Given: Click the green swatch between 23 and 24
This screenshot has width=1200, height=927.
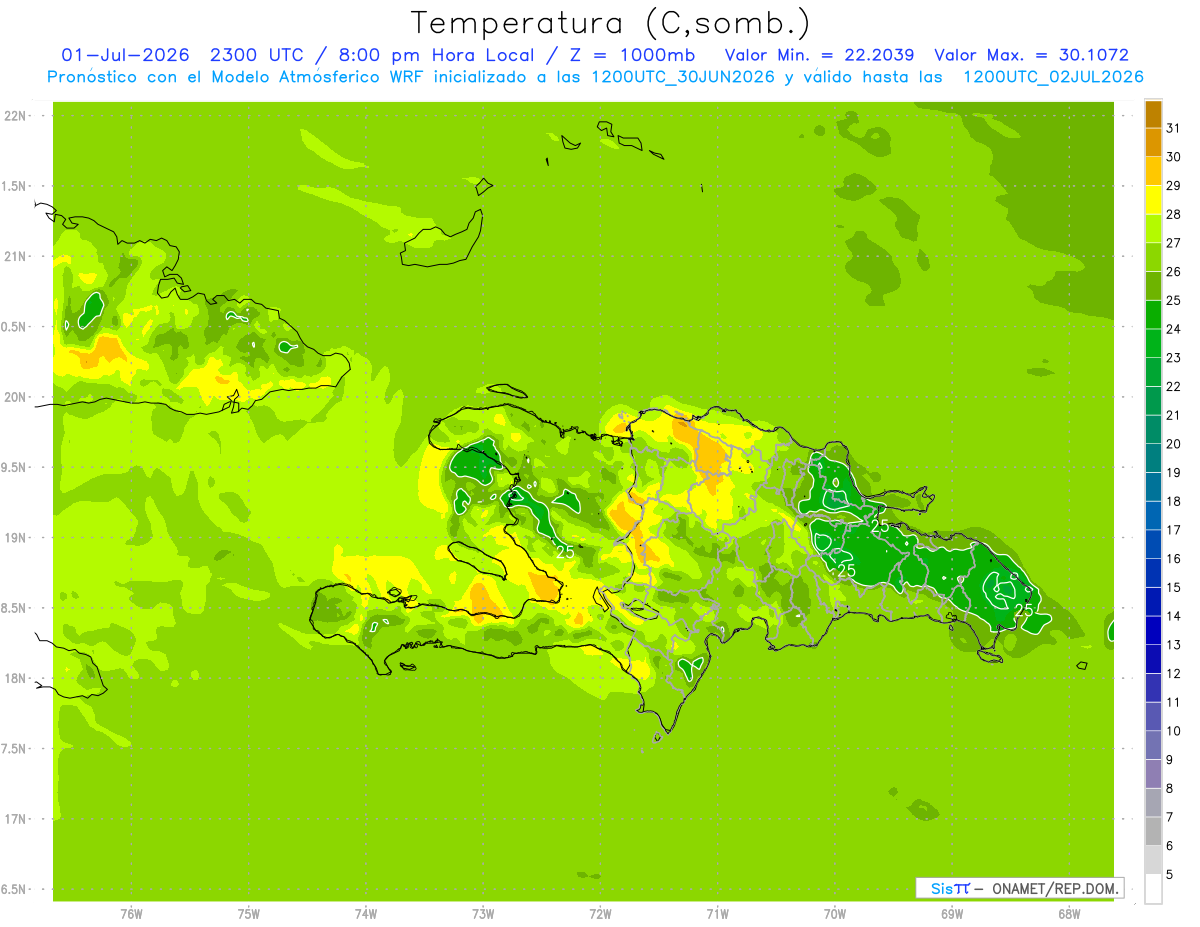Looking at the screenshot, I should pyautogui.click(x=1153, y=344).
